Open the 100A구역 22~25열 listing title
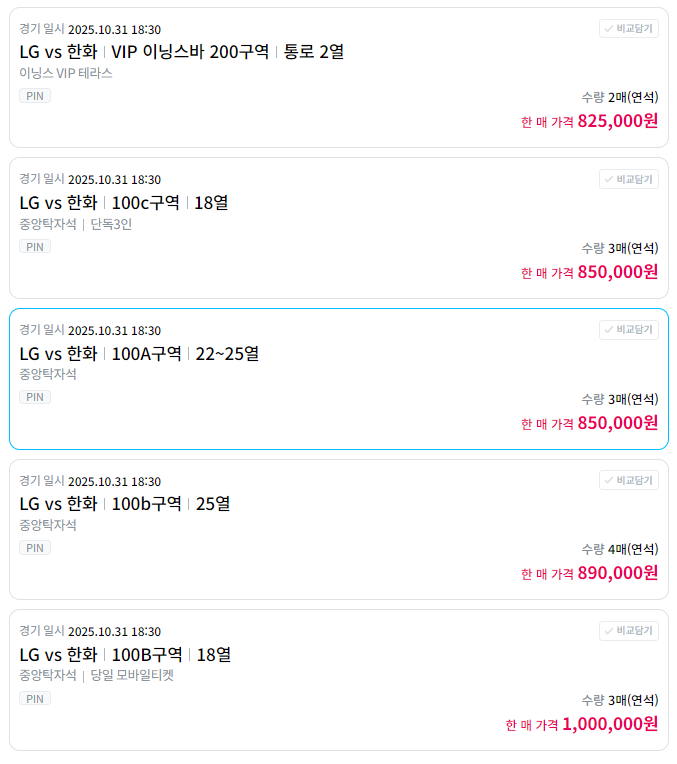 coord(139,354)
